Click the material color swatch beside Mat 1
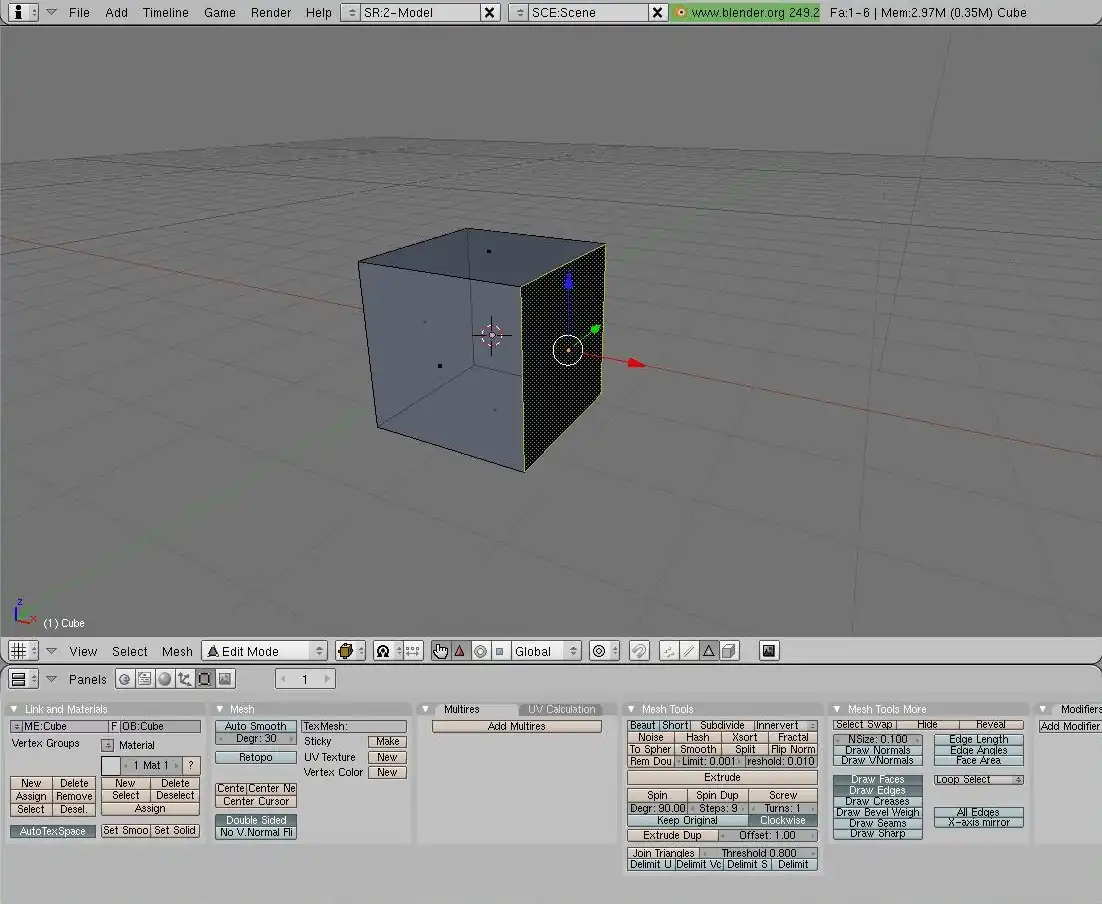The height and width of the screenshot is (904, 1102). [110, 765]
